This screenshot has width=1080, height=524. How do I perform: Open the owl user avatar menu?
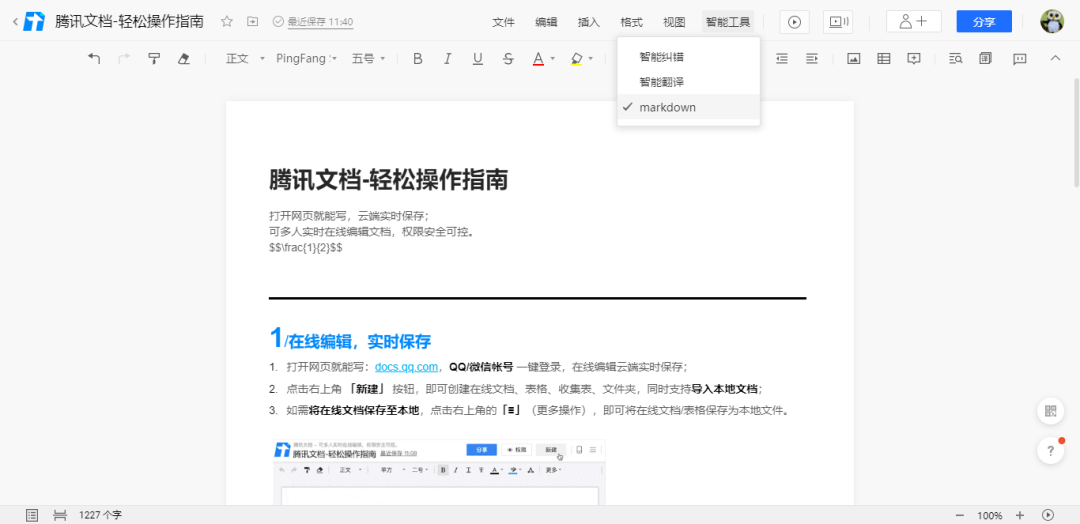(x=1052, y=21)
